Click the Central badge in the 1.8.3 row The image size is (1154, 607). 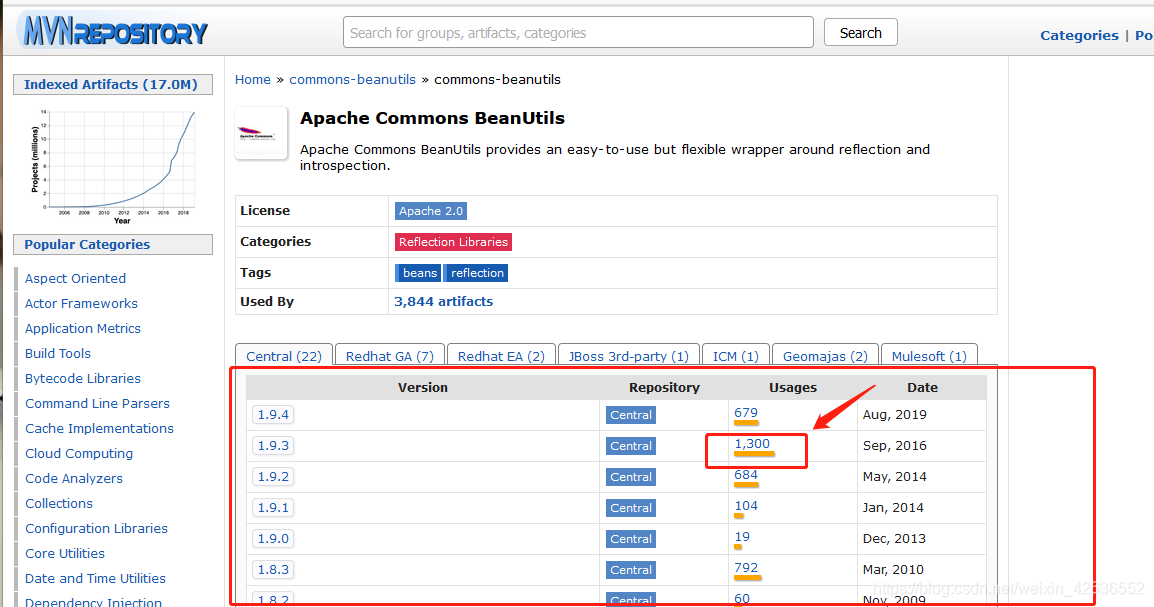631,569
